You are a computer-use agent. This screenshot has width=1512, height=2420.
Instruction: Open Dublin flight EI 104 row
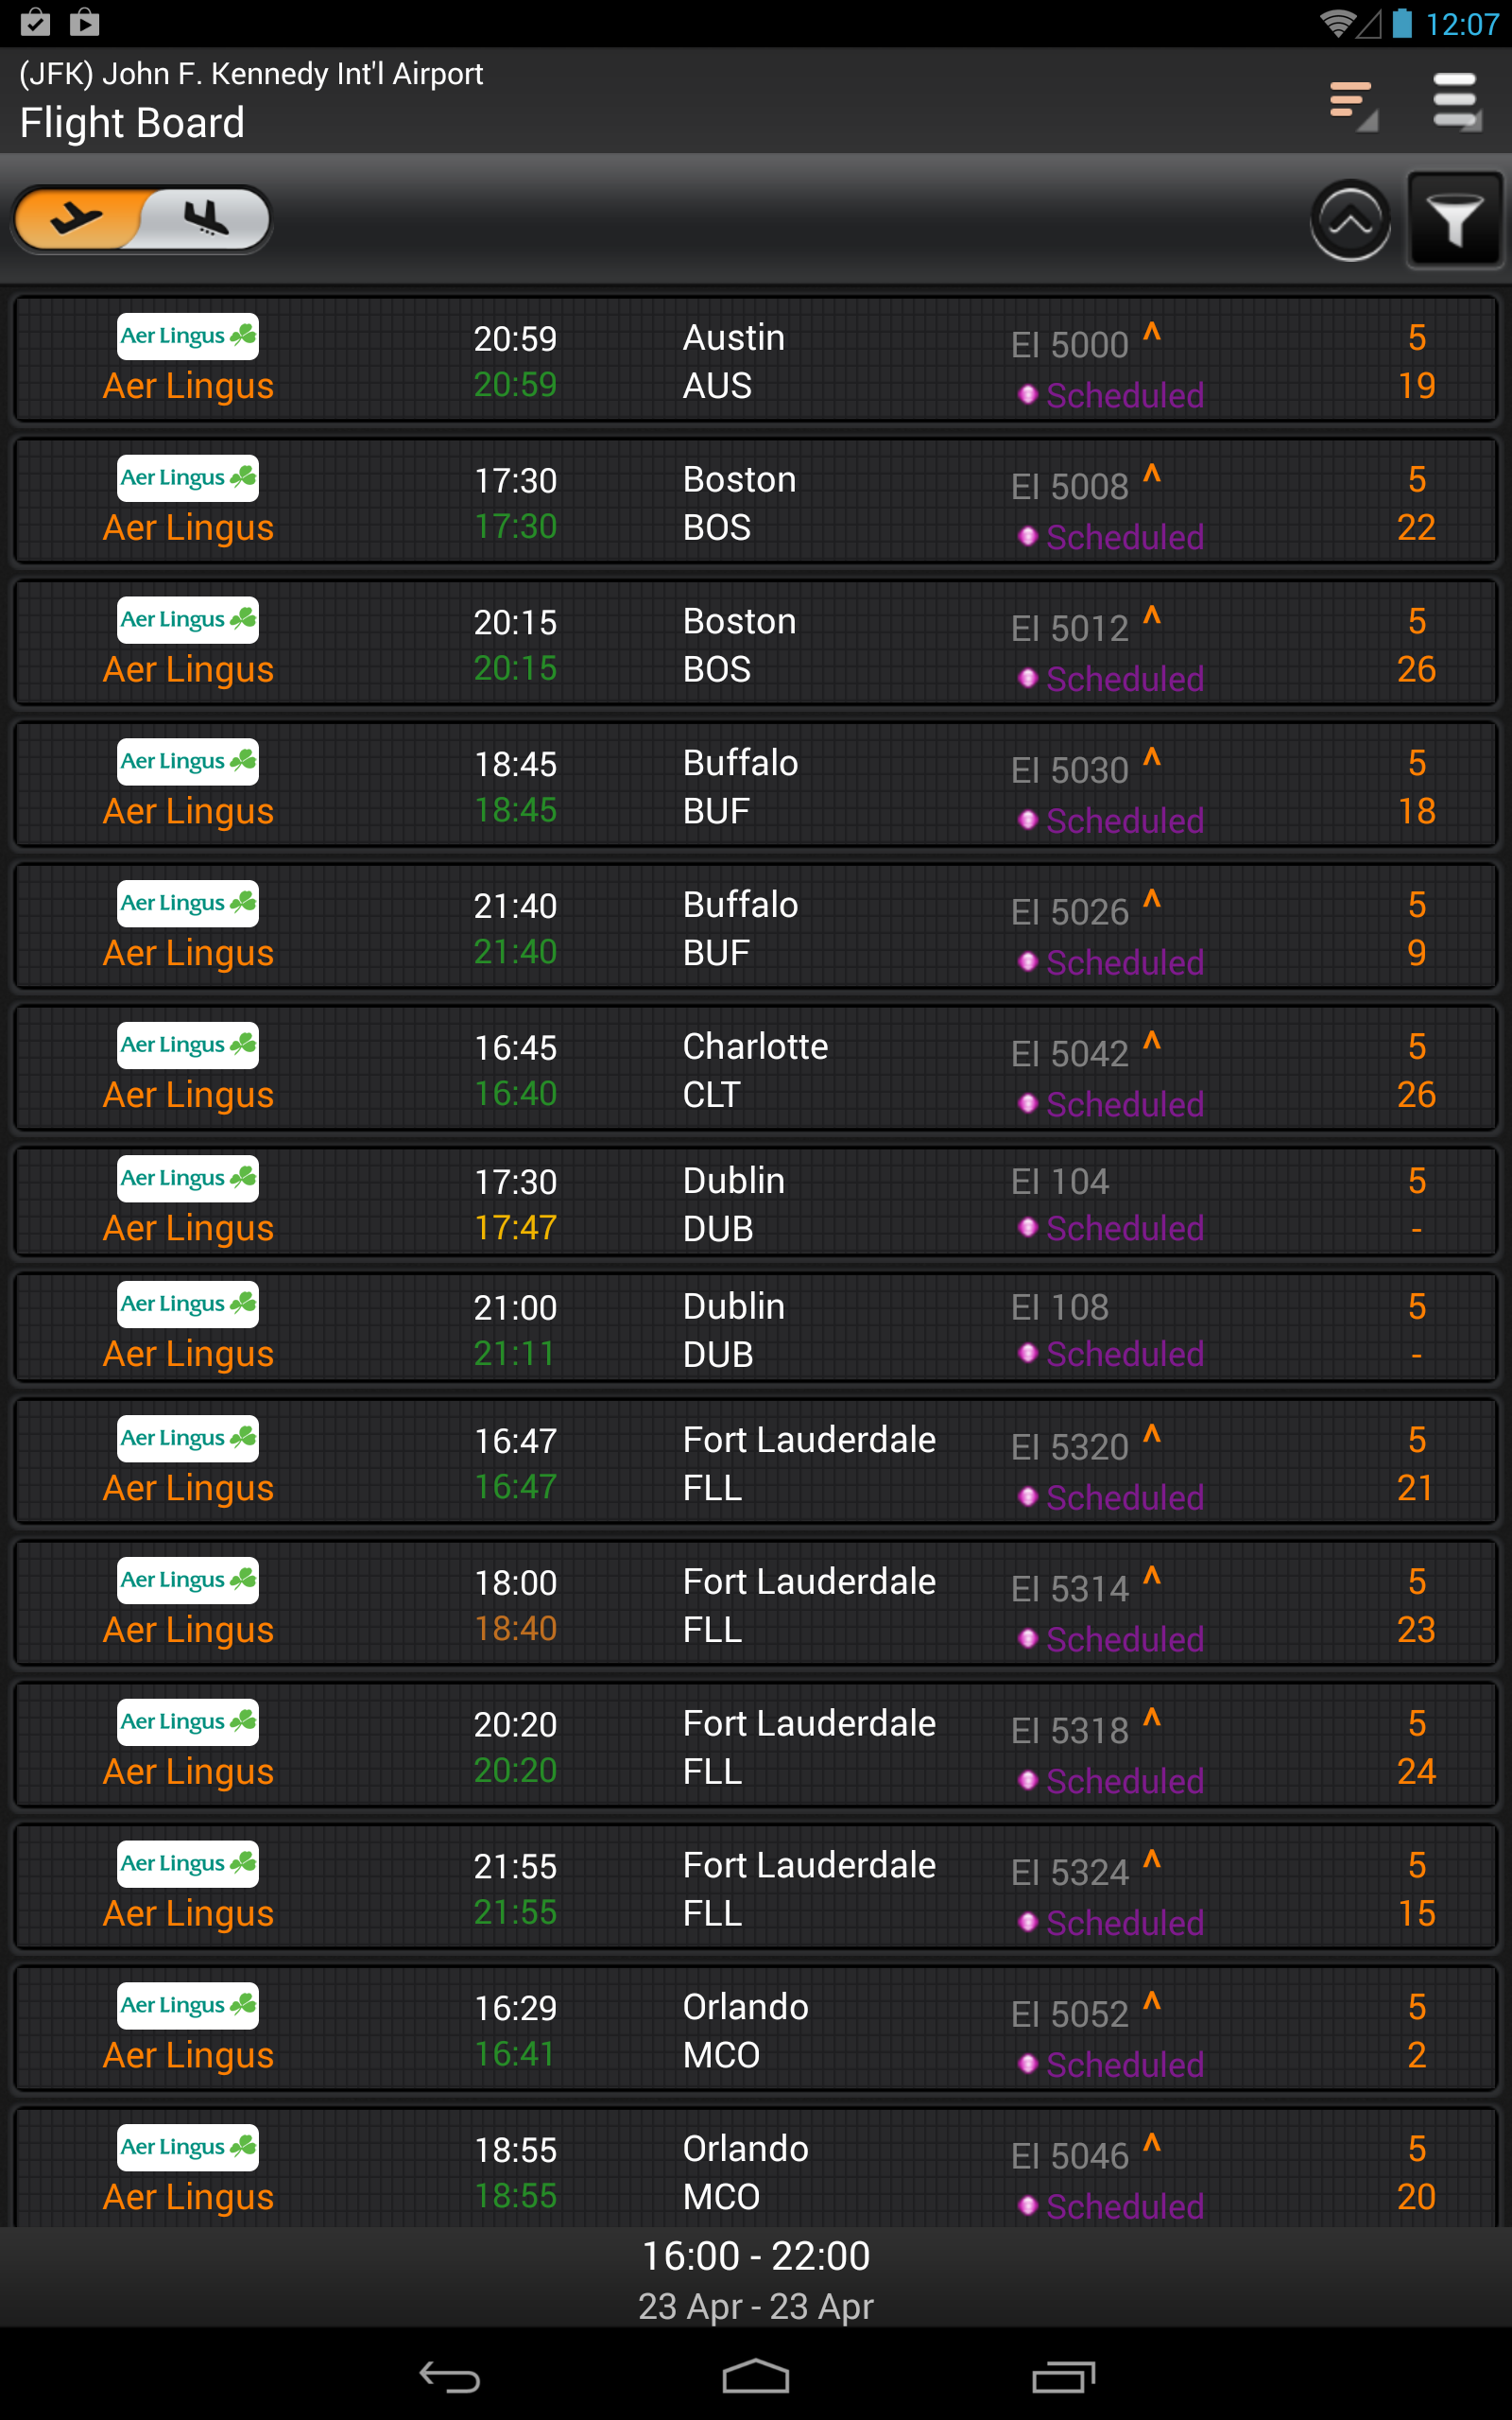755,1204
